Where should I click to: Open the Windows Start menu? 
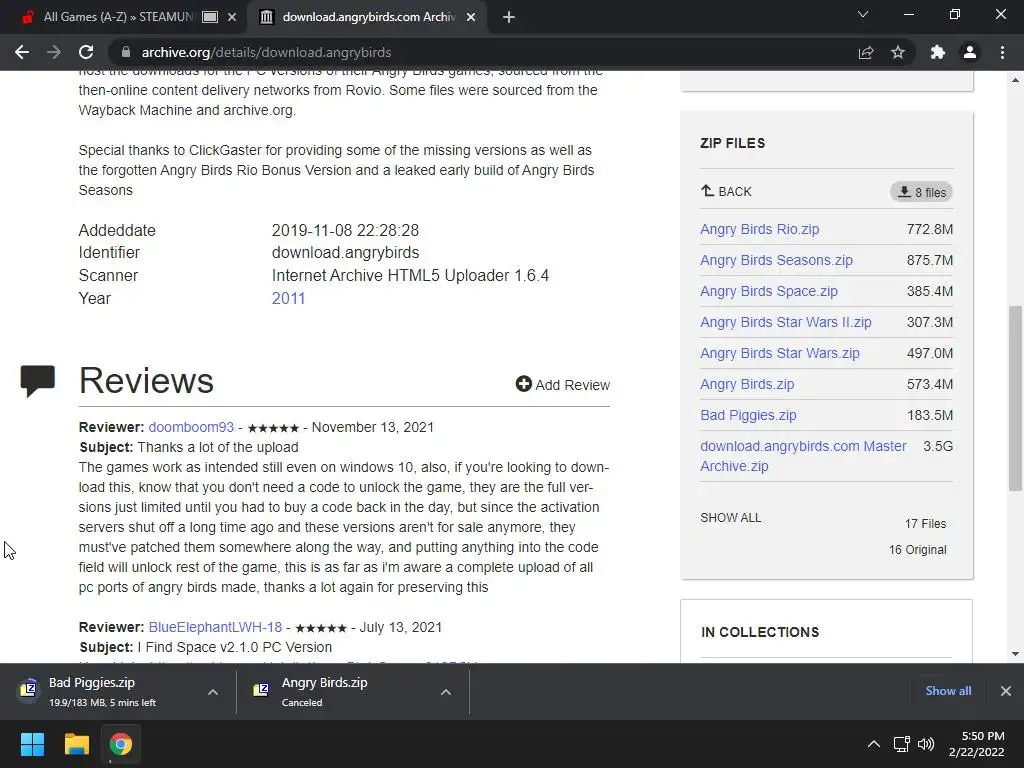tap(32, 744)
